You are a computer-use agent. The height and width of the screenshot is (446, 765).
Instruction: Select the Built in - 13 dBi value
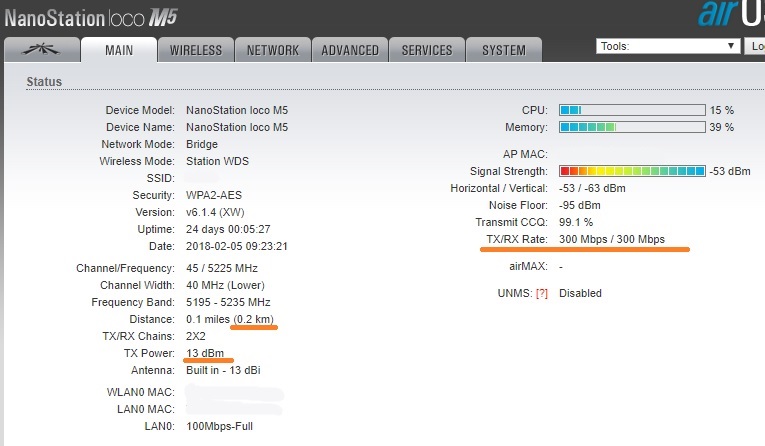coord(223,370)
